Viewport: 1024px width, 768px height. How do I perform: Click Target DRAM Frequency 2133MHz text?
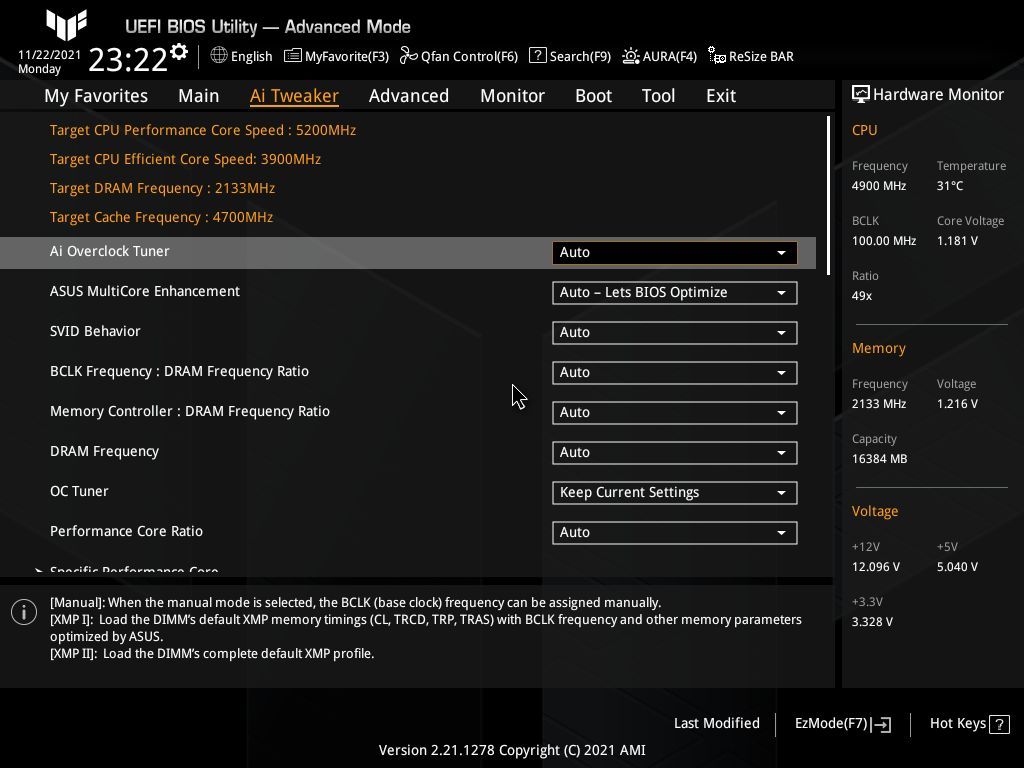[162, 188]
